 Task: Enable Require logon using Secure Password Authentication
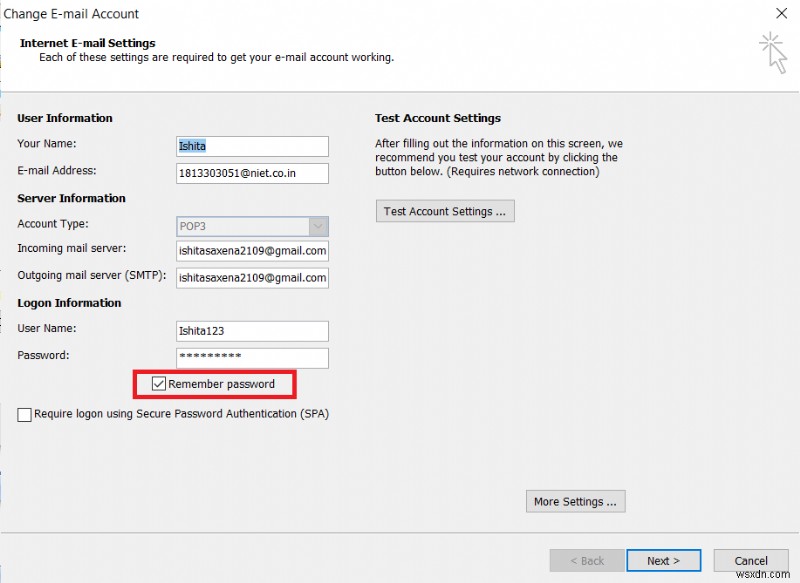point(24,413)
